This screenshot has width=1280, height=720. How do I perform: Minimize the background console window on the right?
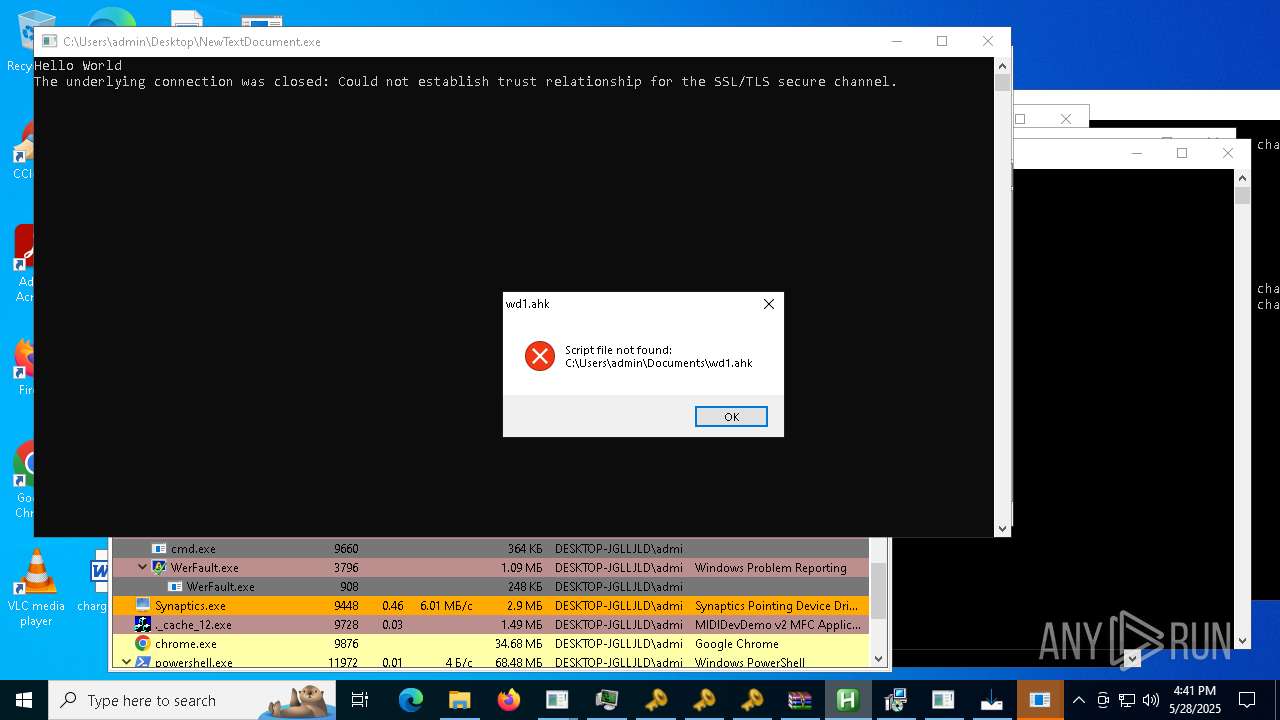pos(1136,153)
